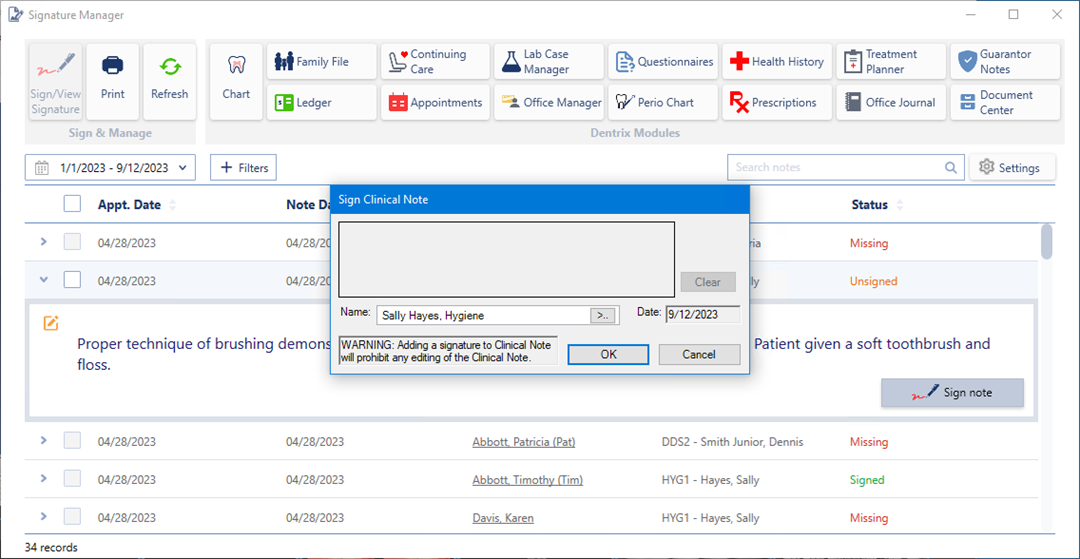Toggle the select-all checkbox in header
The height and width of the screenshot is (559, 1080).
[x=72, y=204]
